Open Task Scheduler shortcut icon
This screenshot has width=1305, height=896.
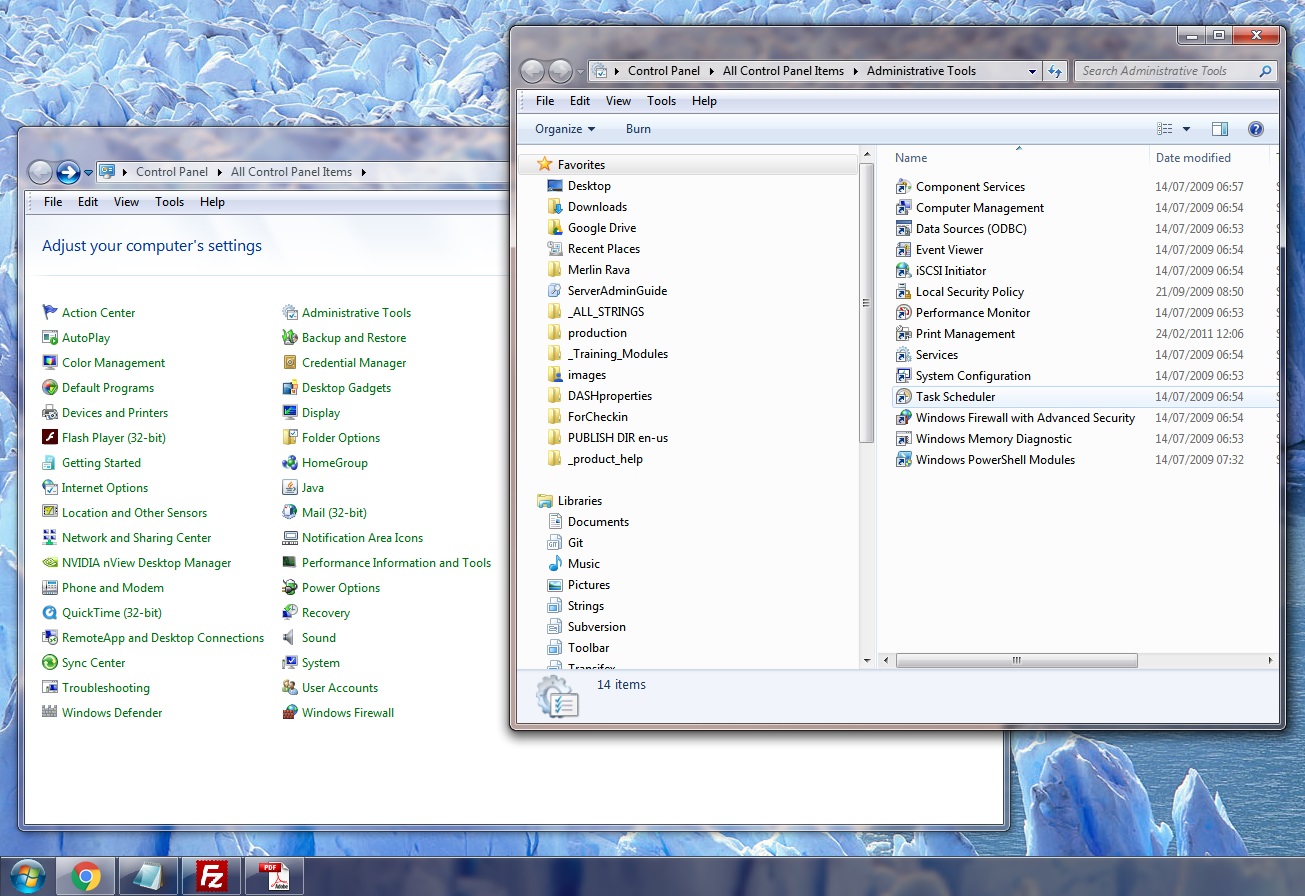[903, 397]
